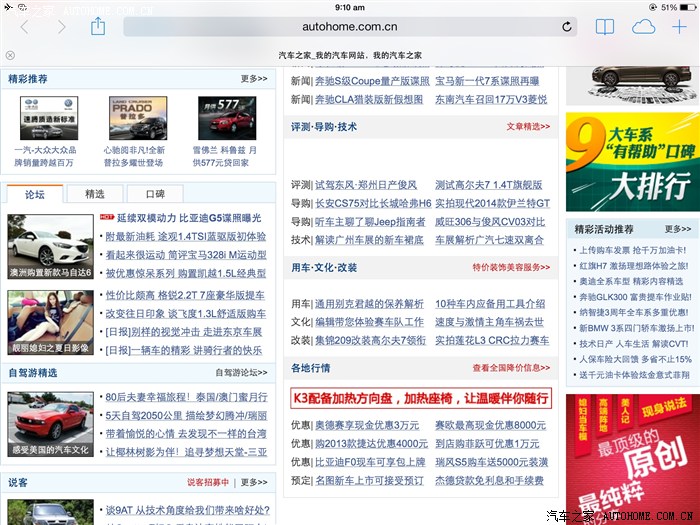The width and height of the screenshot is (700, 525).
Task: Open the Share sheet icon
Action: (98, 26)
